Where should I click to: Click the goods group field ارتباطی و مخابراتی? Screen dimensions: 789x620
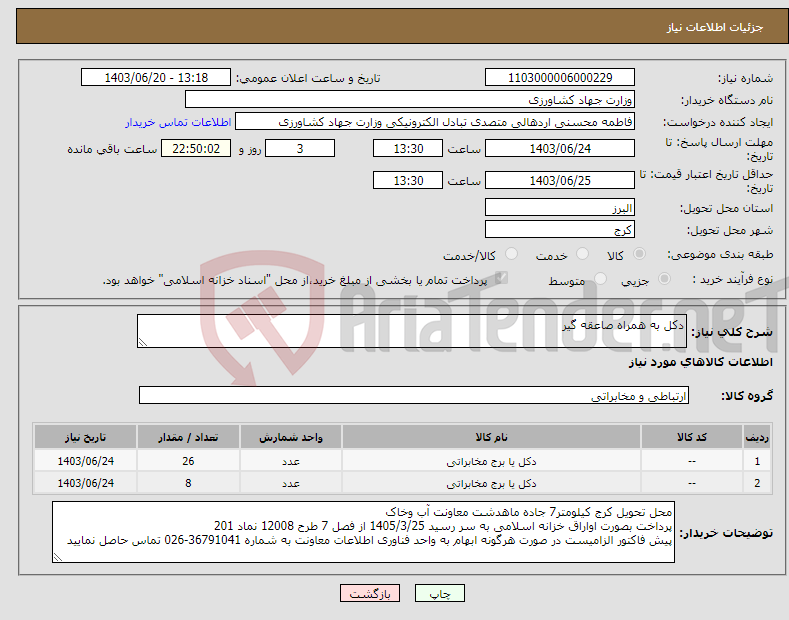414,396
